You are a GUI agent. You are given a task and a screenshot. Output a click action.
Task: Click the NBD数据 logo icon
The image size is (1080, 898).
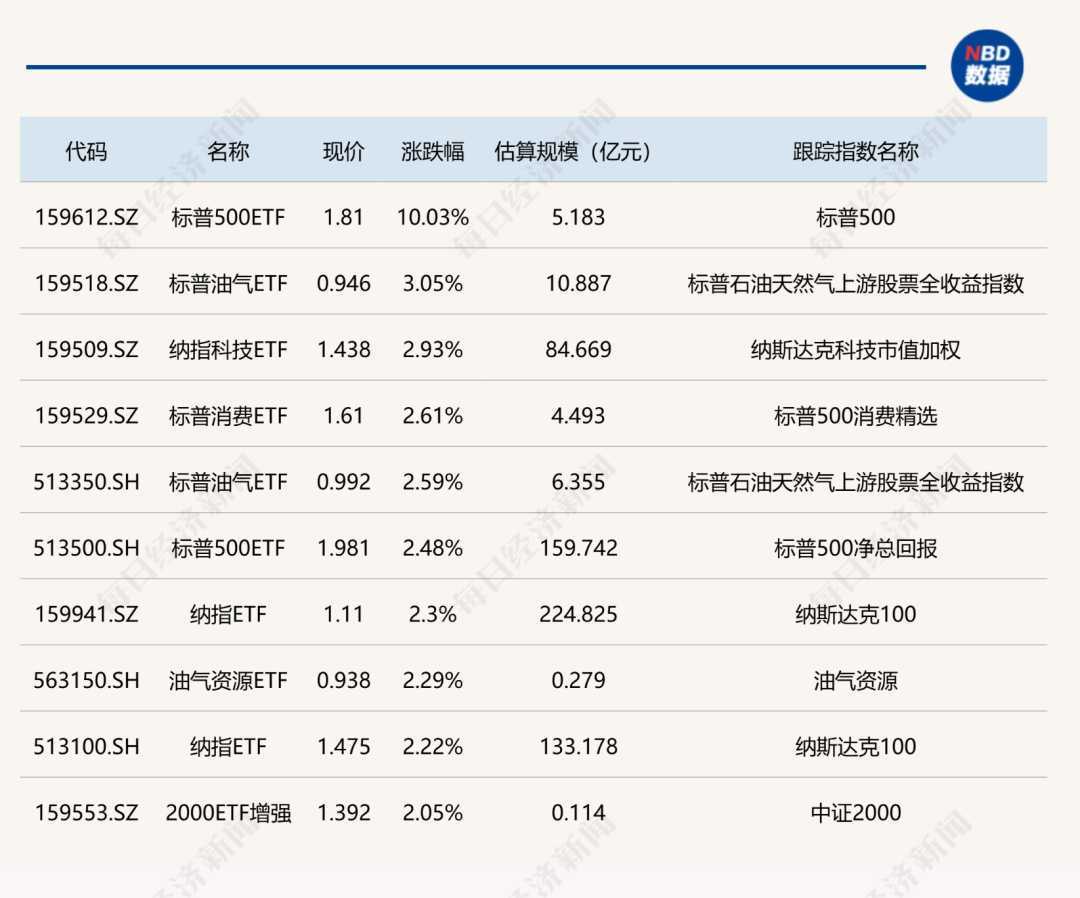tap(986, 65)
